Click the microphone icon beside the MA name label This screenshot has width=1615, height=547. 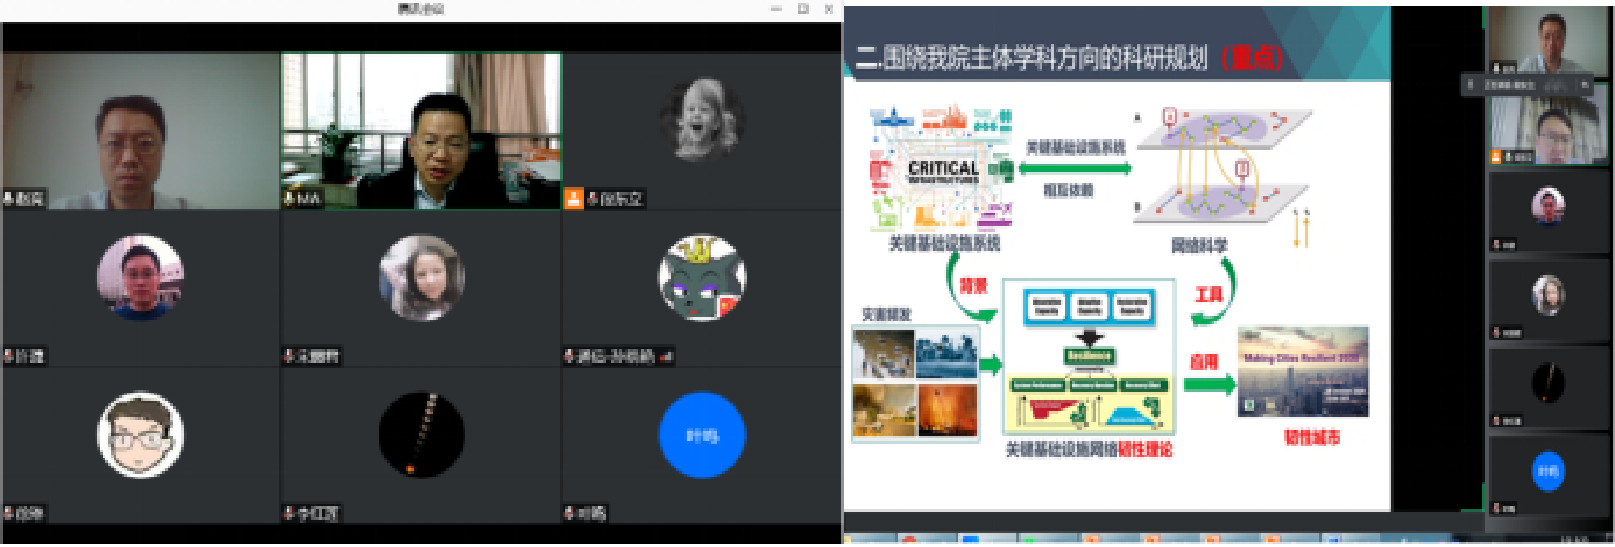pyautogui.click(x=289, y=199)
